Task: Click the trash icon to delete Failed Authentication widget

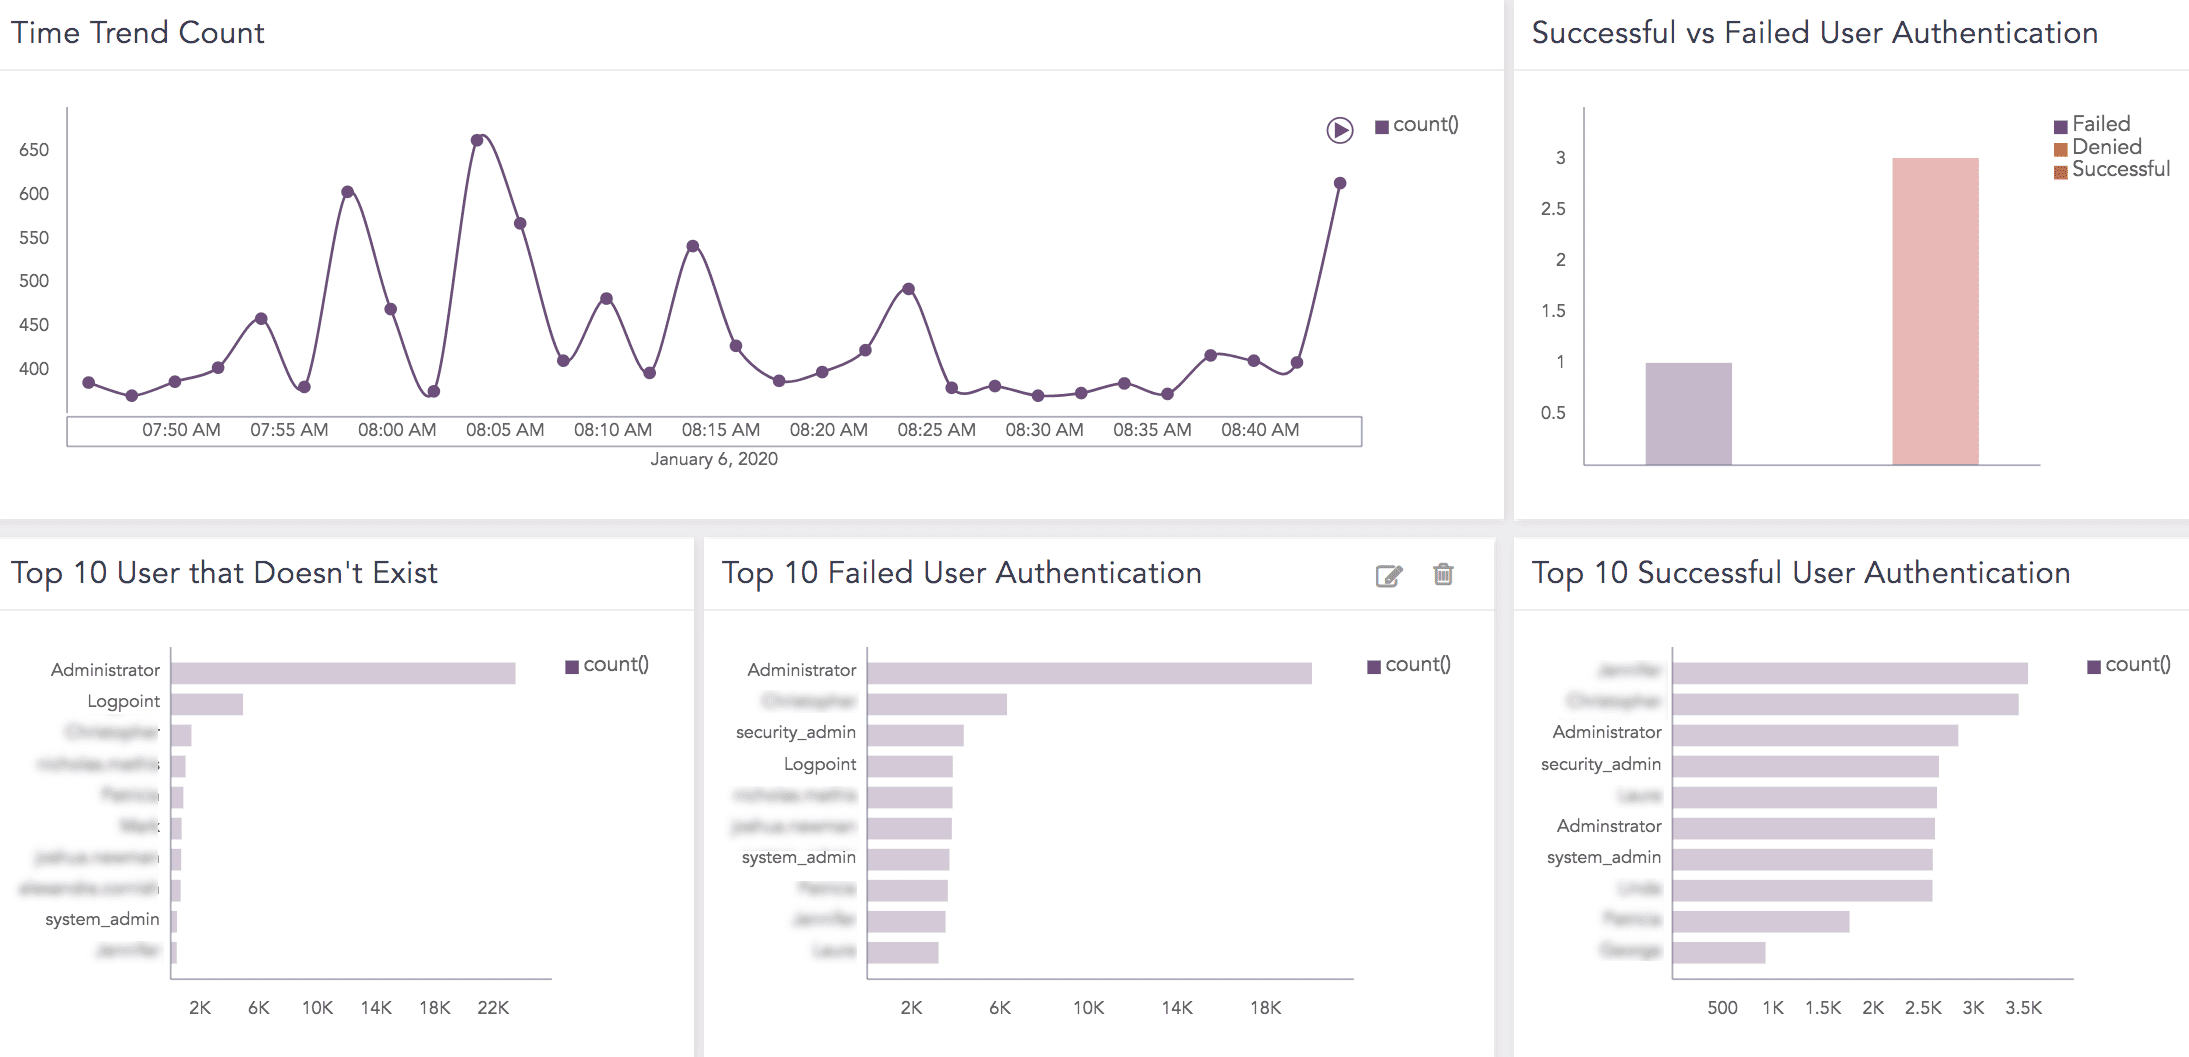Action: click(1442, 575)
